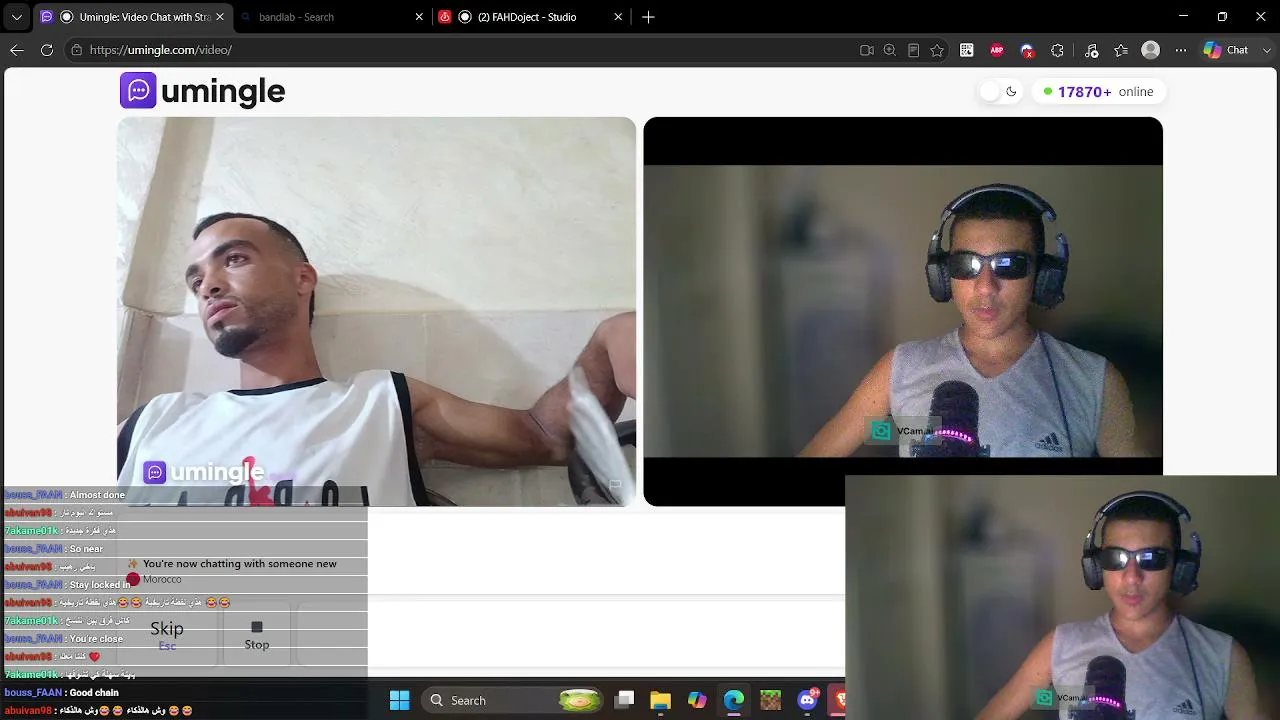Click the zoom magnifier icon in address bar
Screen dimensions: 1280x720
pyautogui.click(x=890, y=50)
